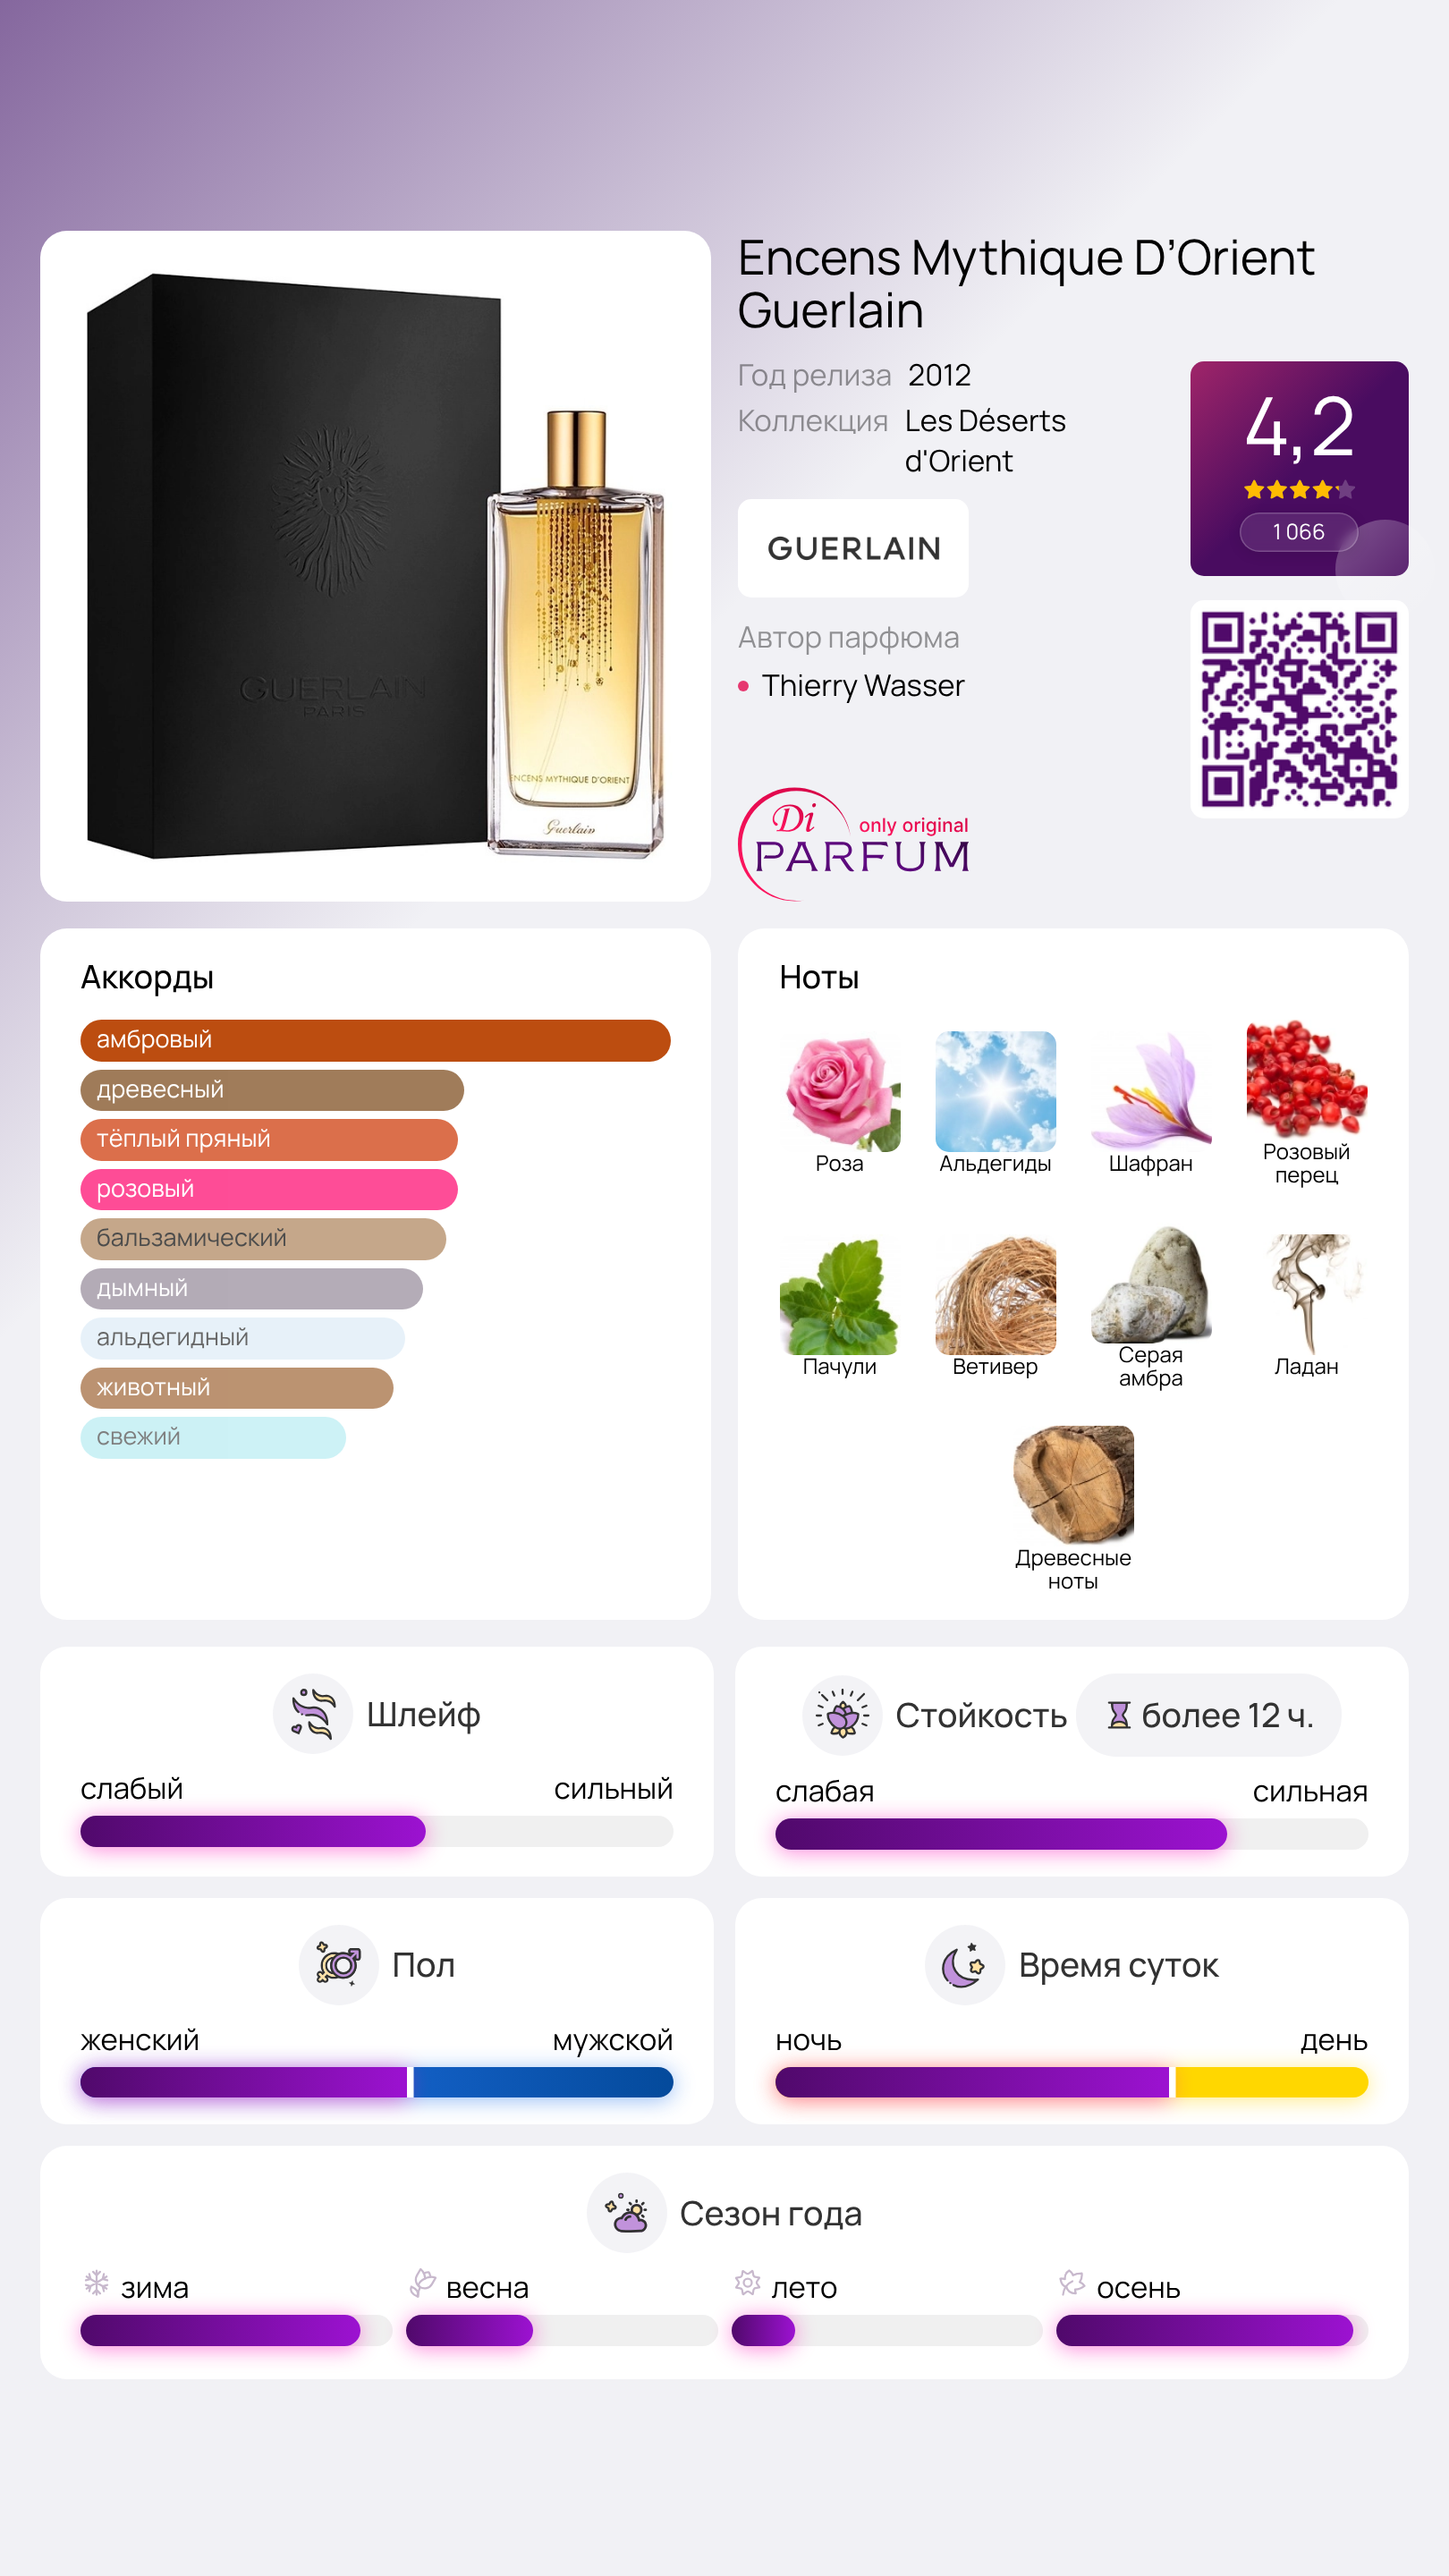Click the Сезон года weather icon
This screenshot has width=1449, height=2576.
point(626,2213)
